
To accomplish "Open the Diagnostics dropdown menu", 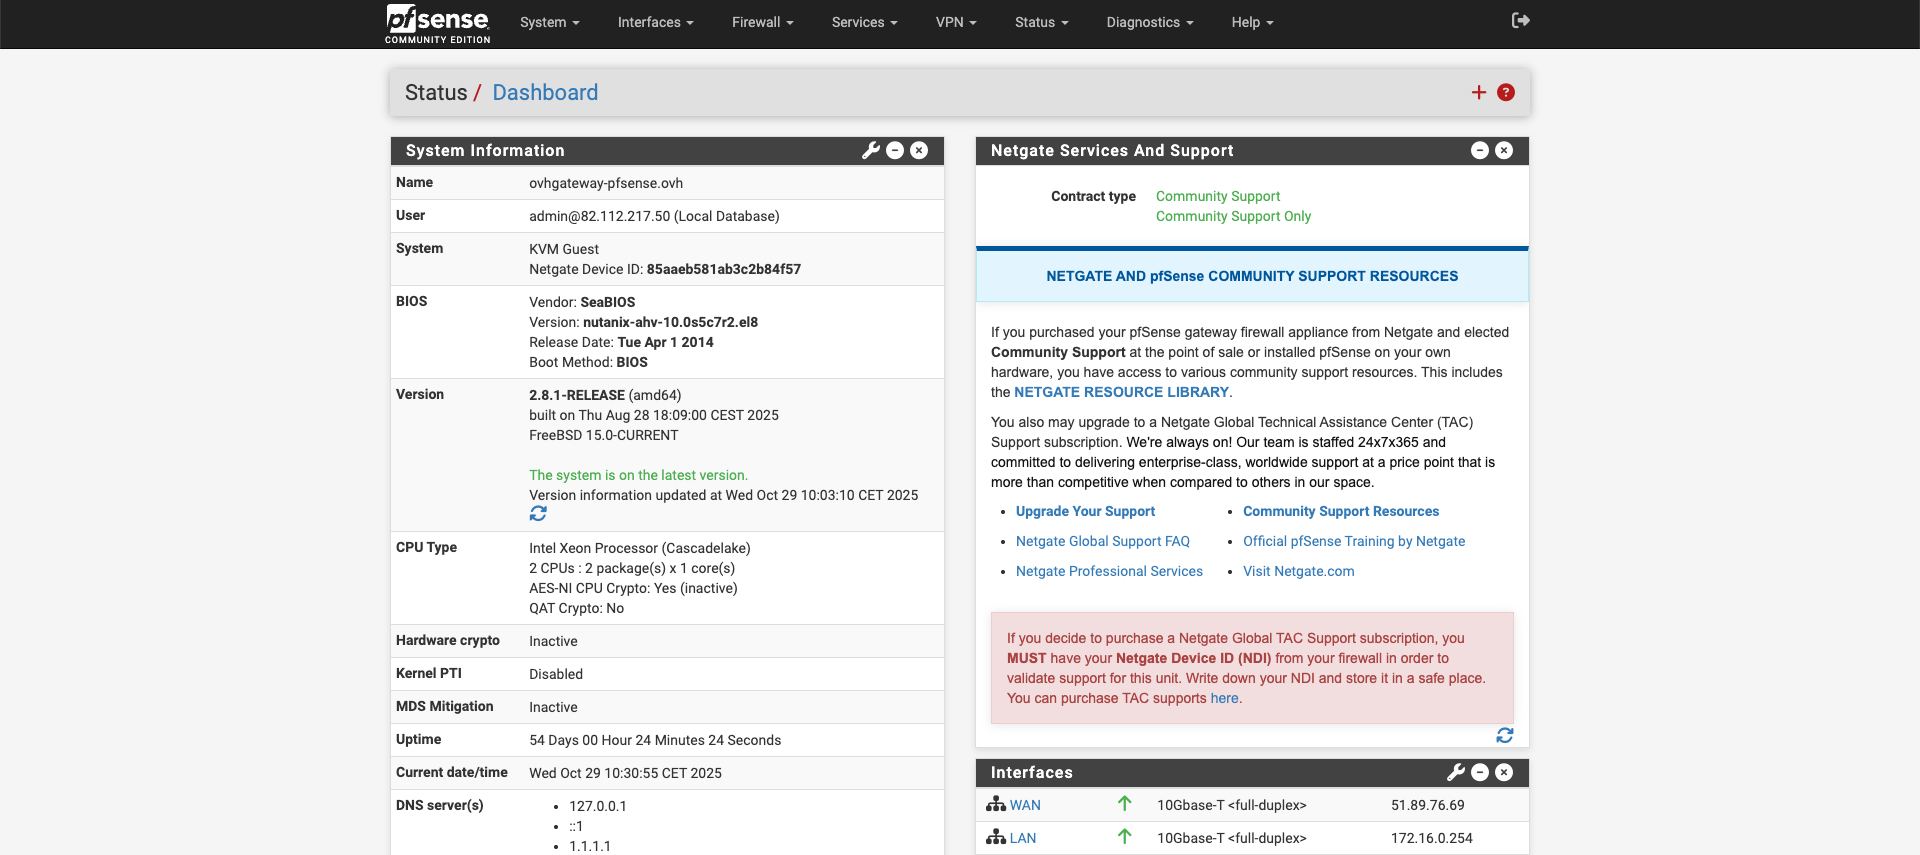I will 1149,22.
